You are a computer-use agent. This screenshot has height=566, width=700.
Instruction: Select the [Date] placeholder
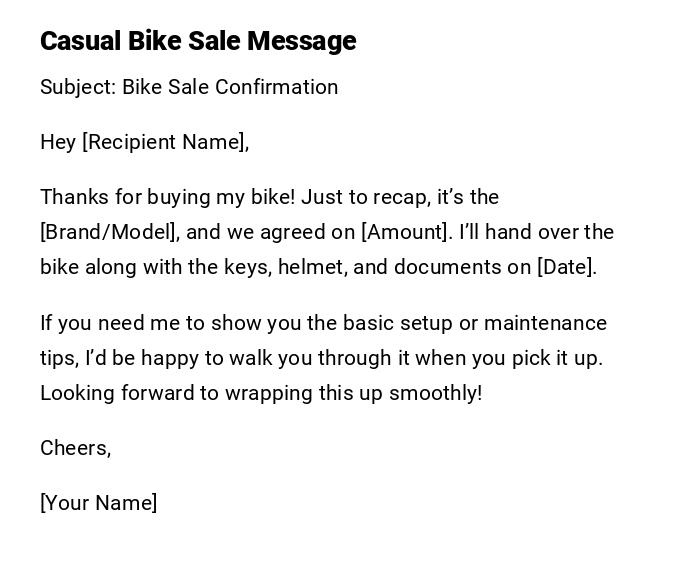click(565, 267)
